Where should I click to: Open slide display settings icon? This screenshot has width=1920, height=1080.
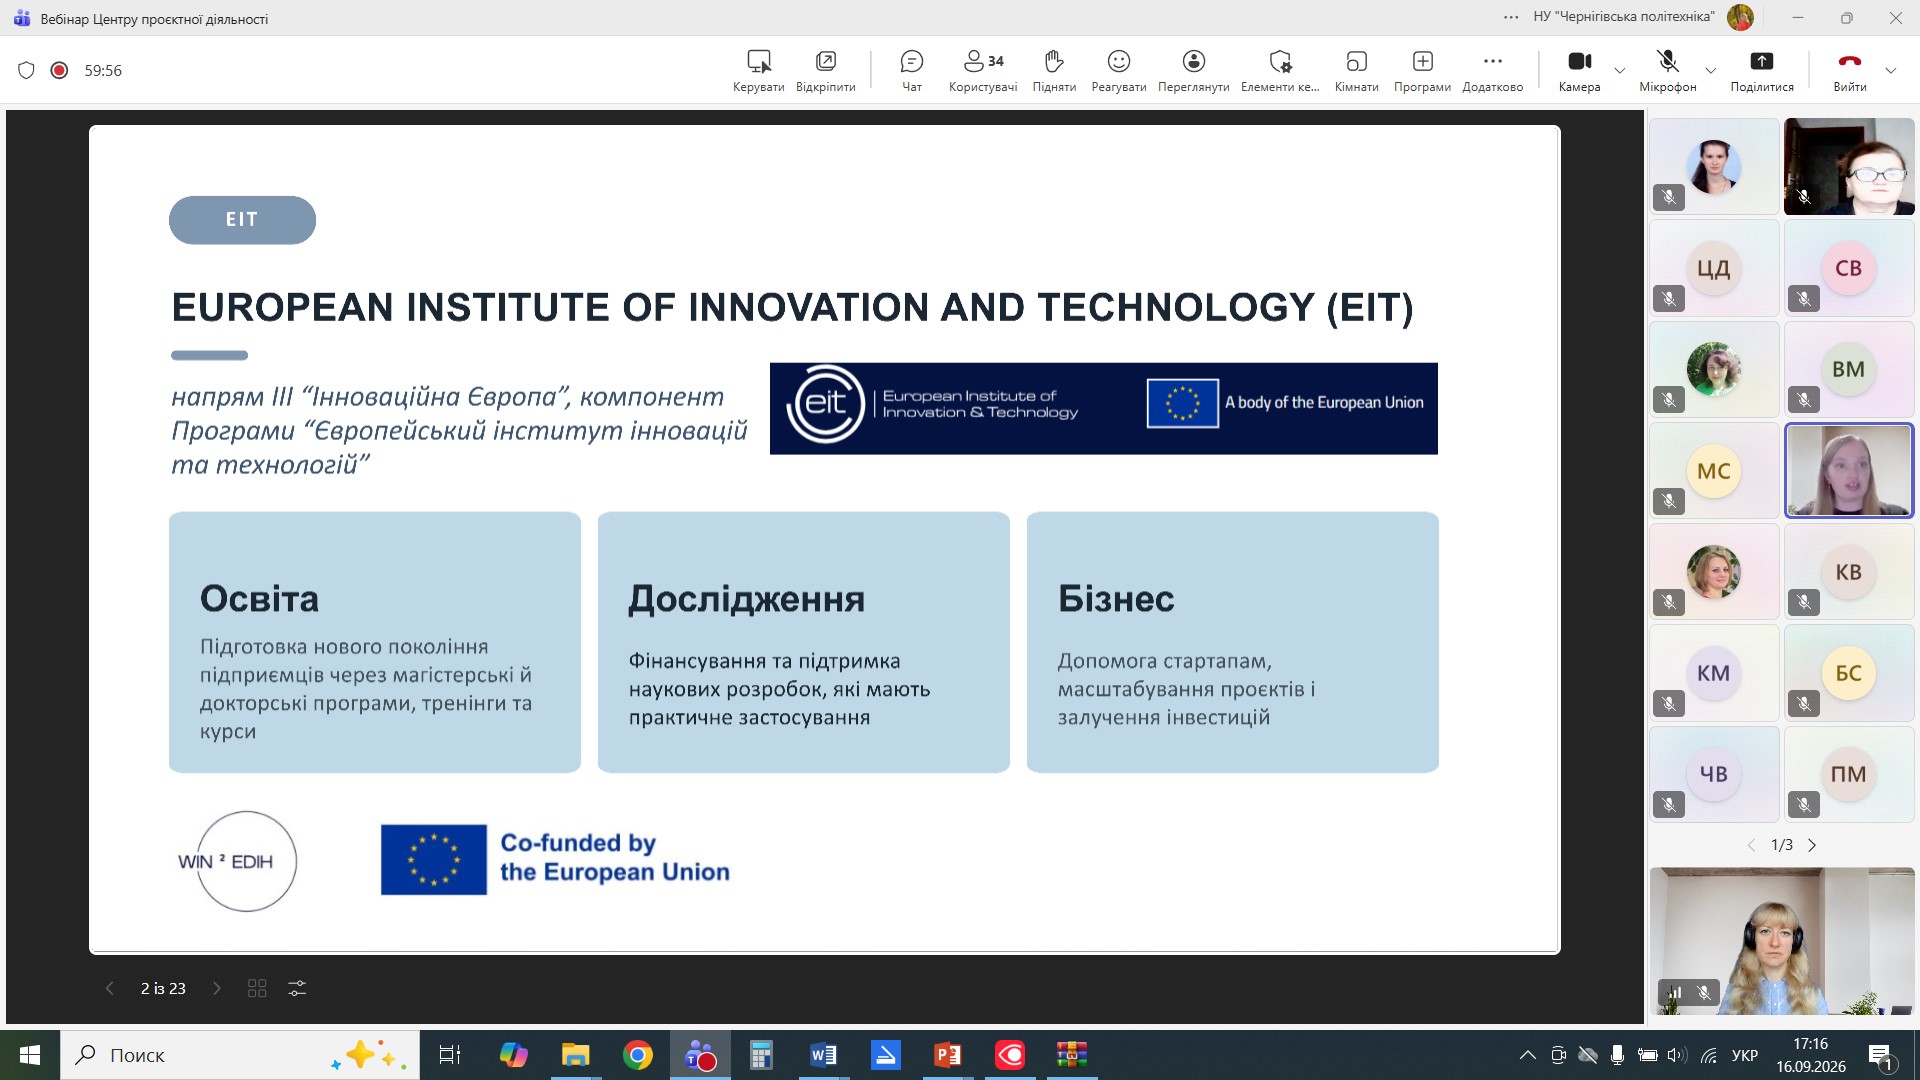coord(297,988)
